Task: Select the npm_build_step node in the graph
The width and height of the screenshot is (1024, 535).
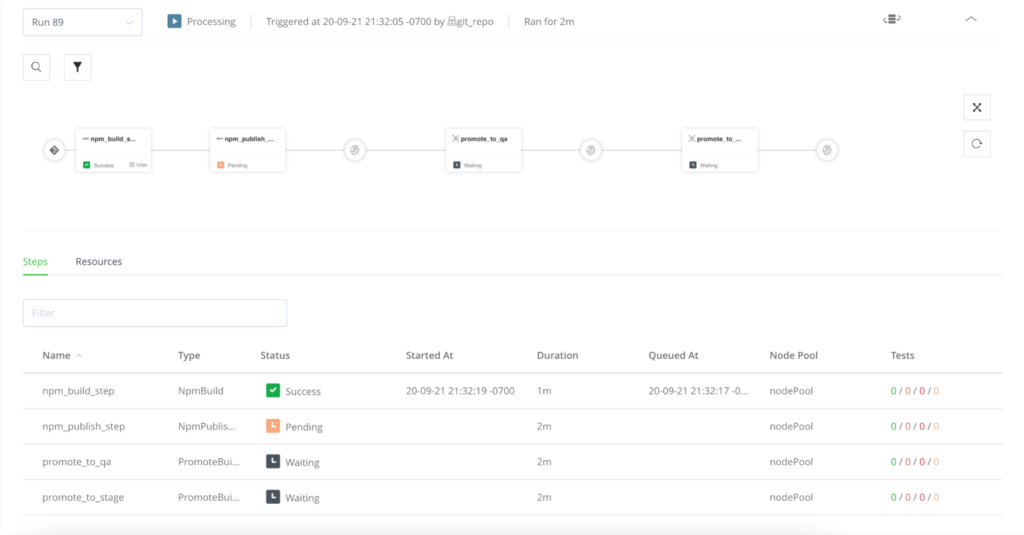Action: tap(113, 150)
